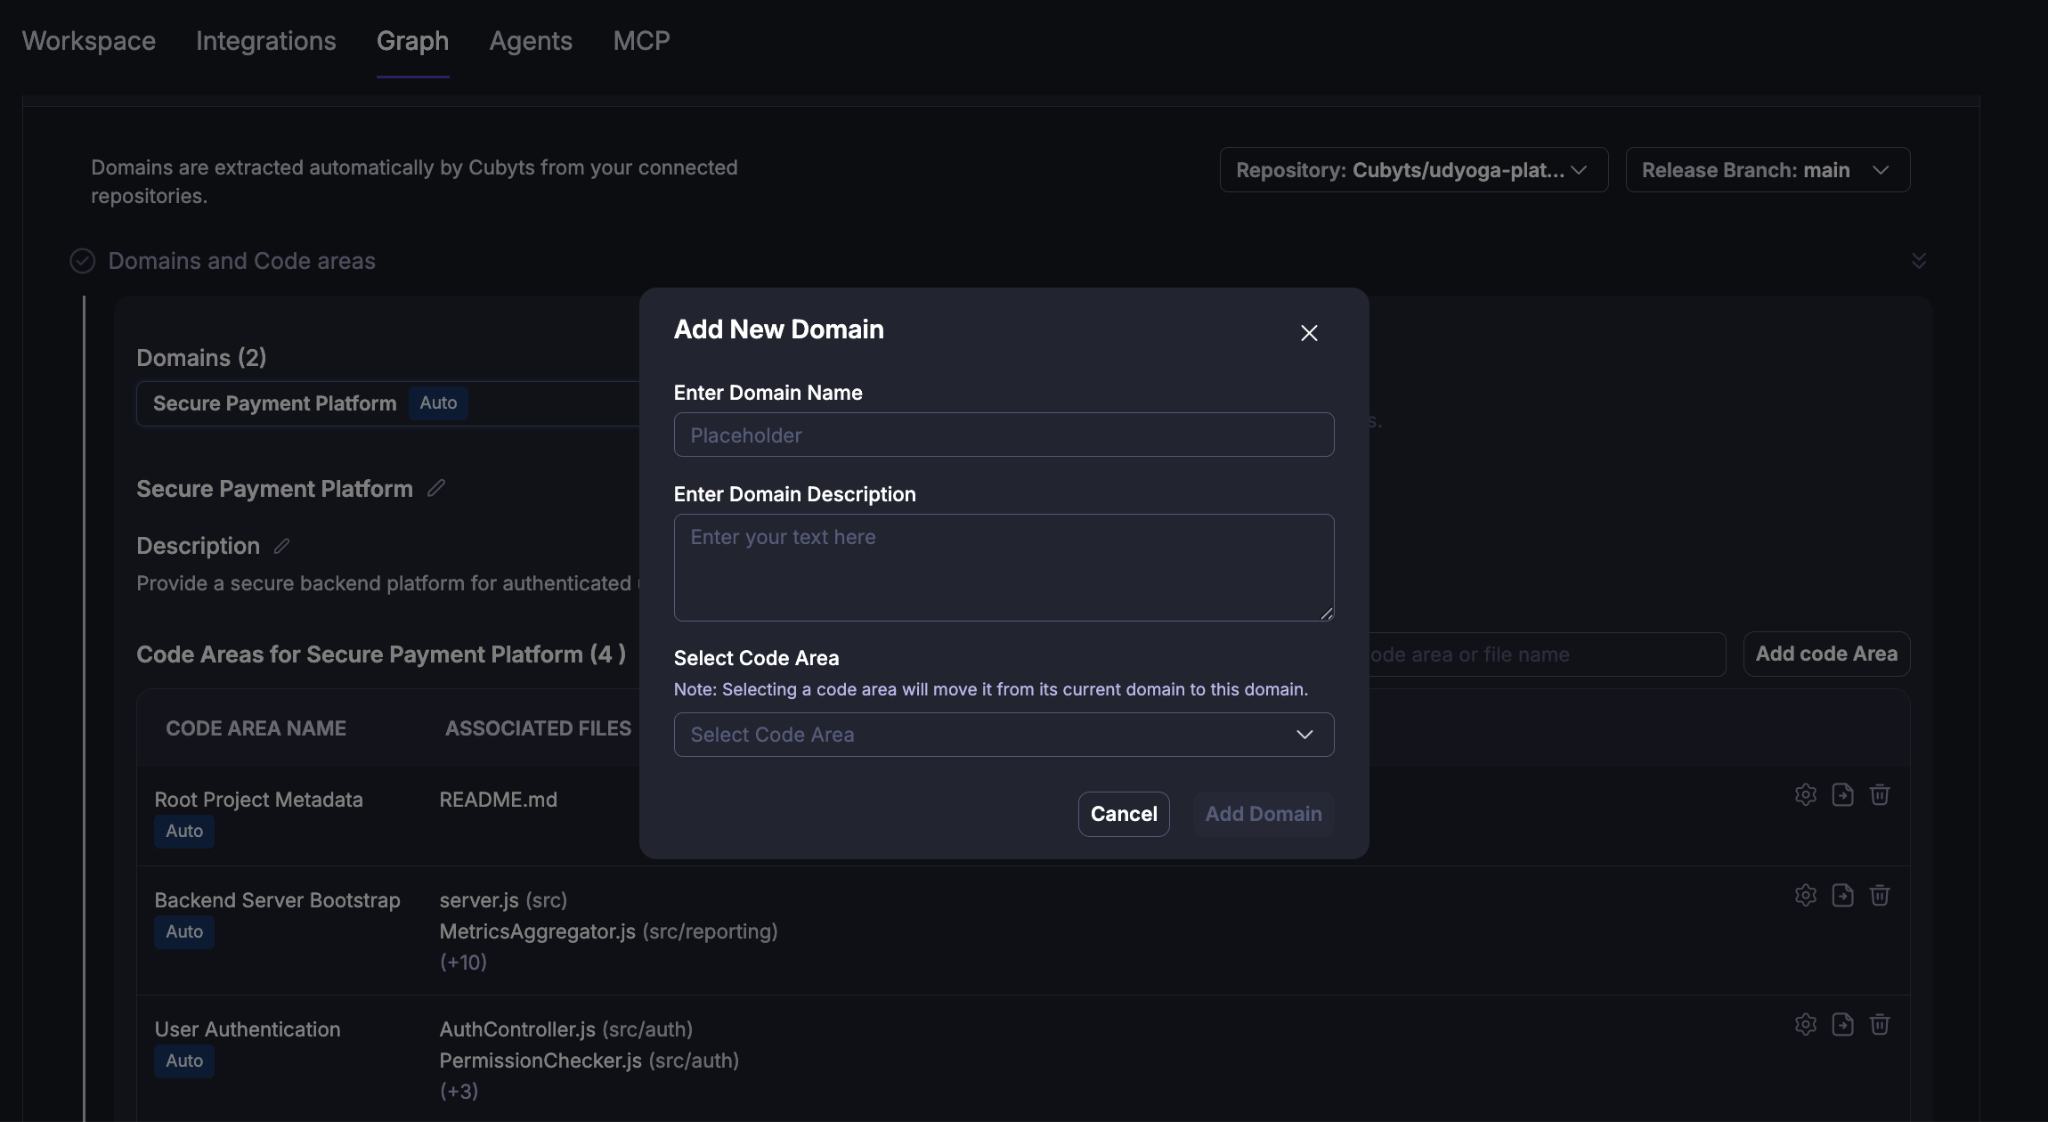Viewport: 2048px width, 1122px height.
Task: Click server.js (src) file entry
Action: coord(503,900)
